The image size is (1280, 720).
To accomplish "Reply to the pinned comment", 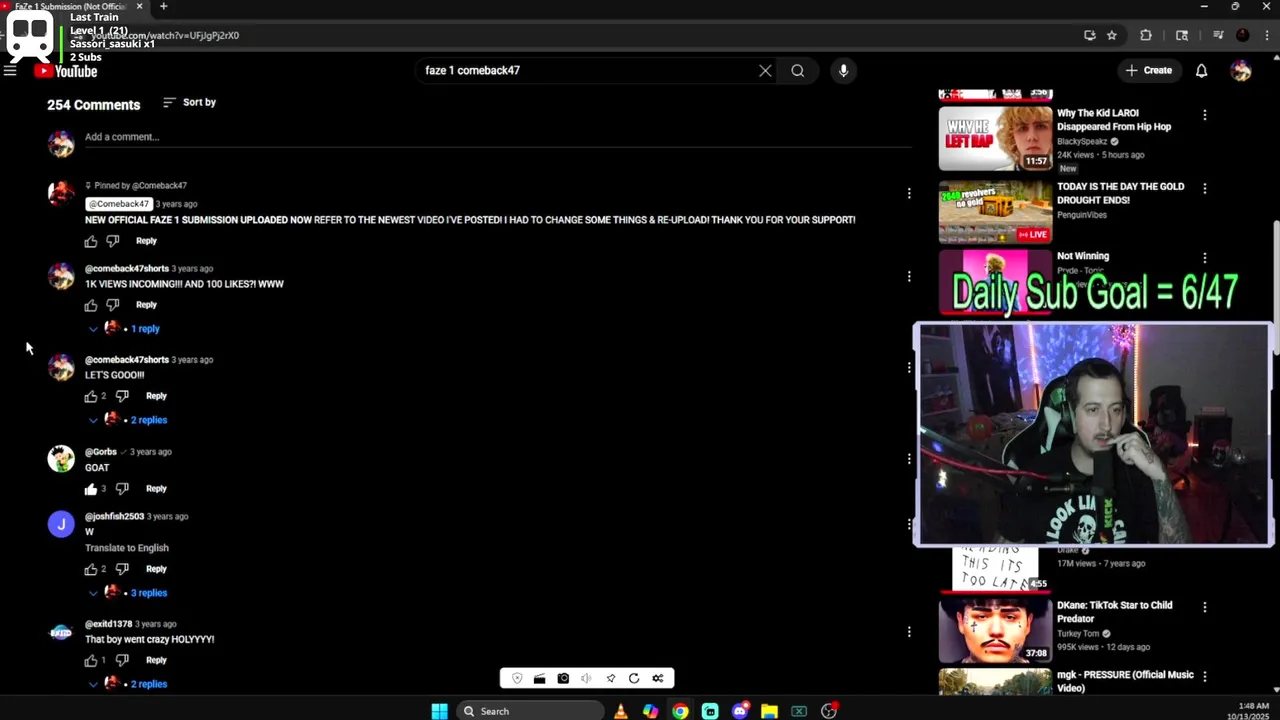I will (146, 241).
